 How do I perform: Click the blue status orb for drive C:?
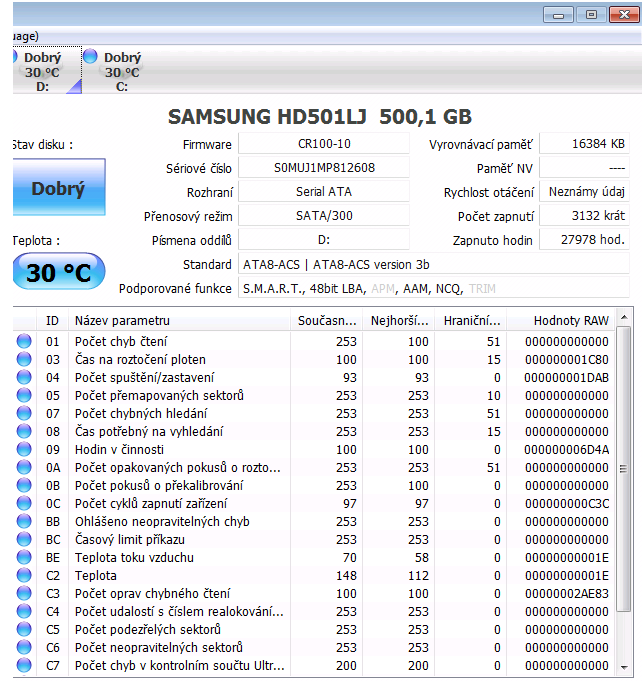(90, 56)
